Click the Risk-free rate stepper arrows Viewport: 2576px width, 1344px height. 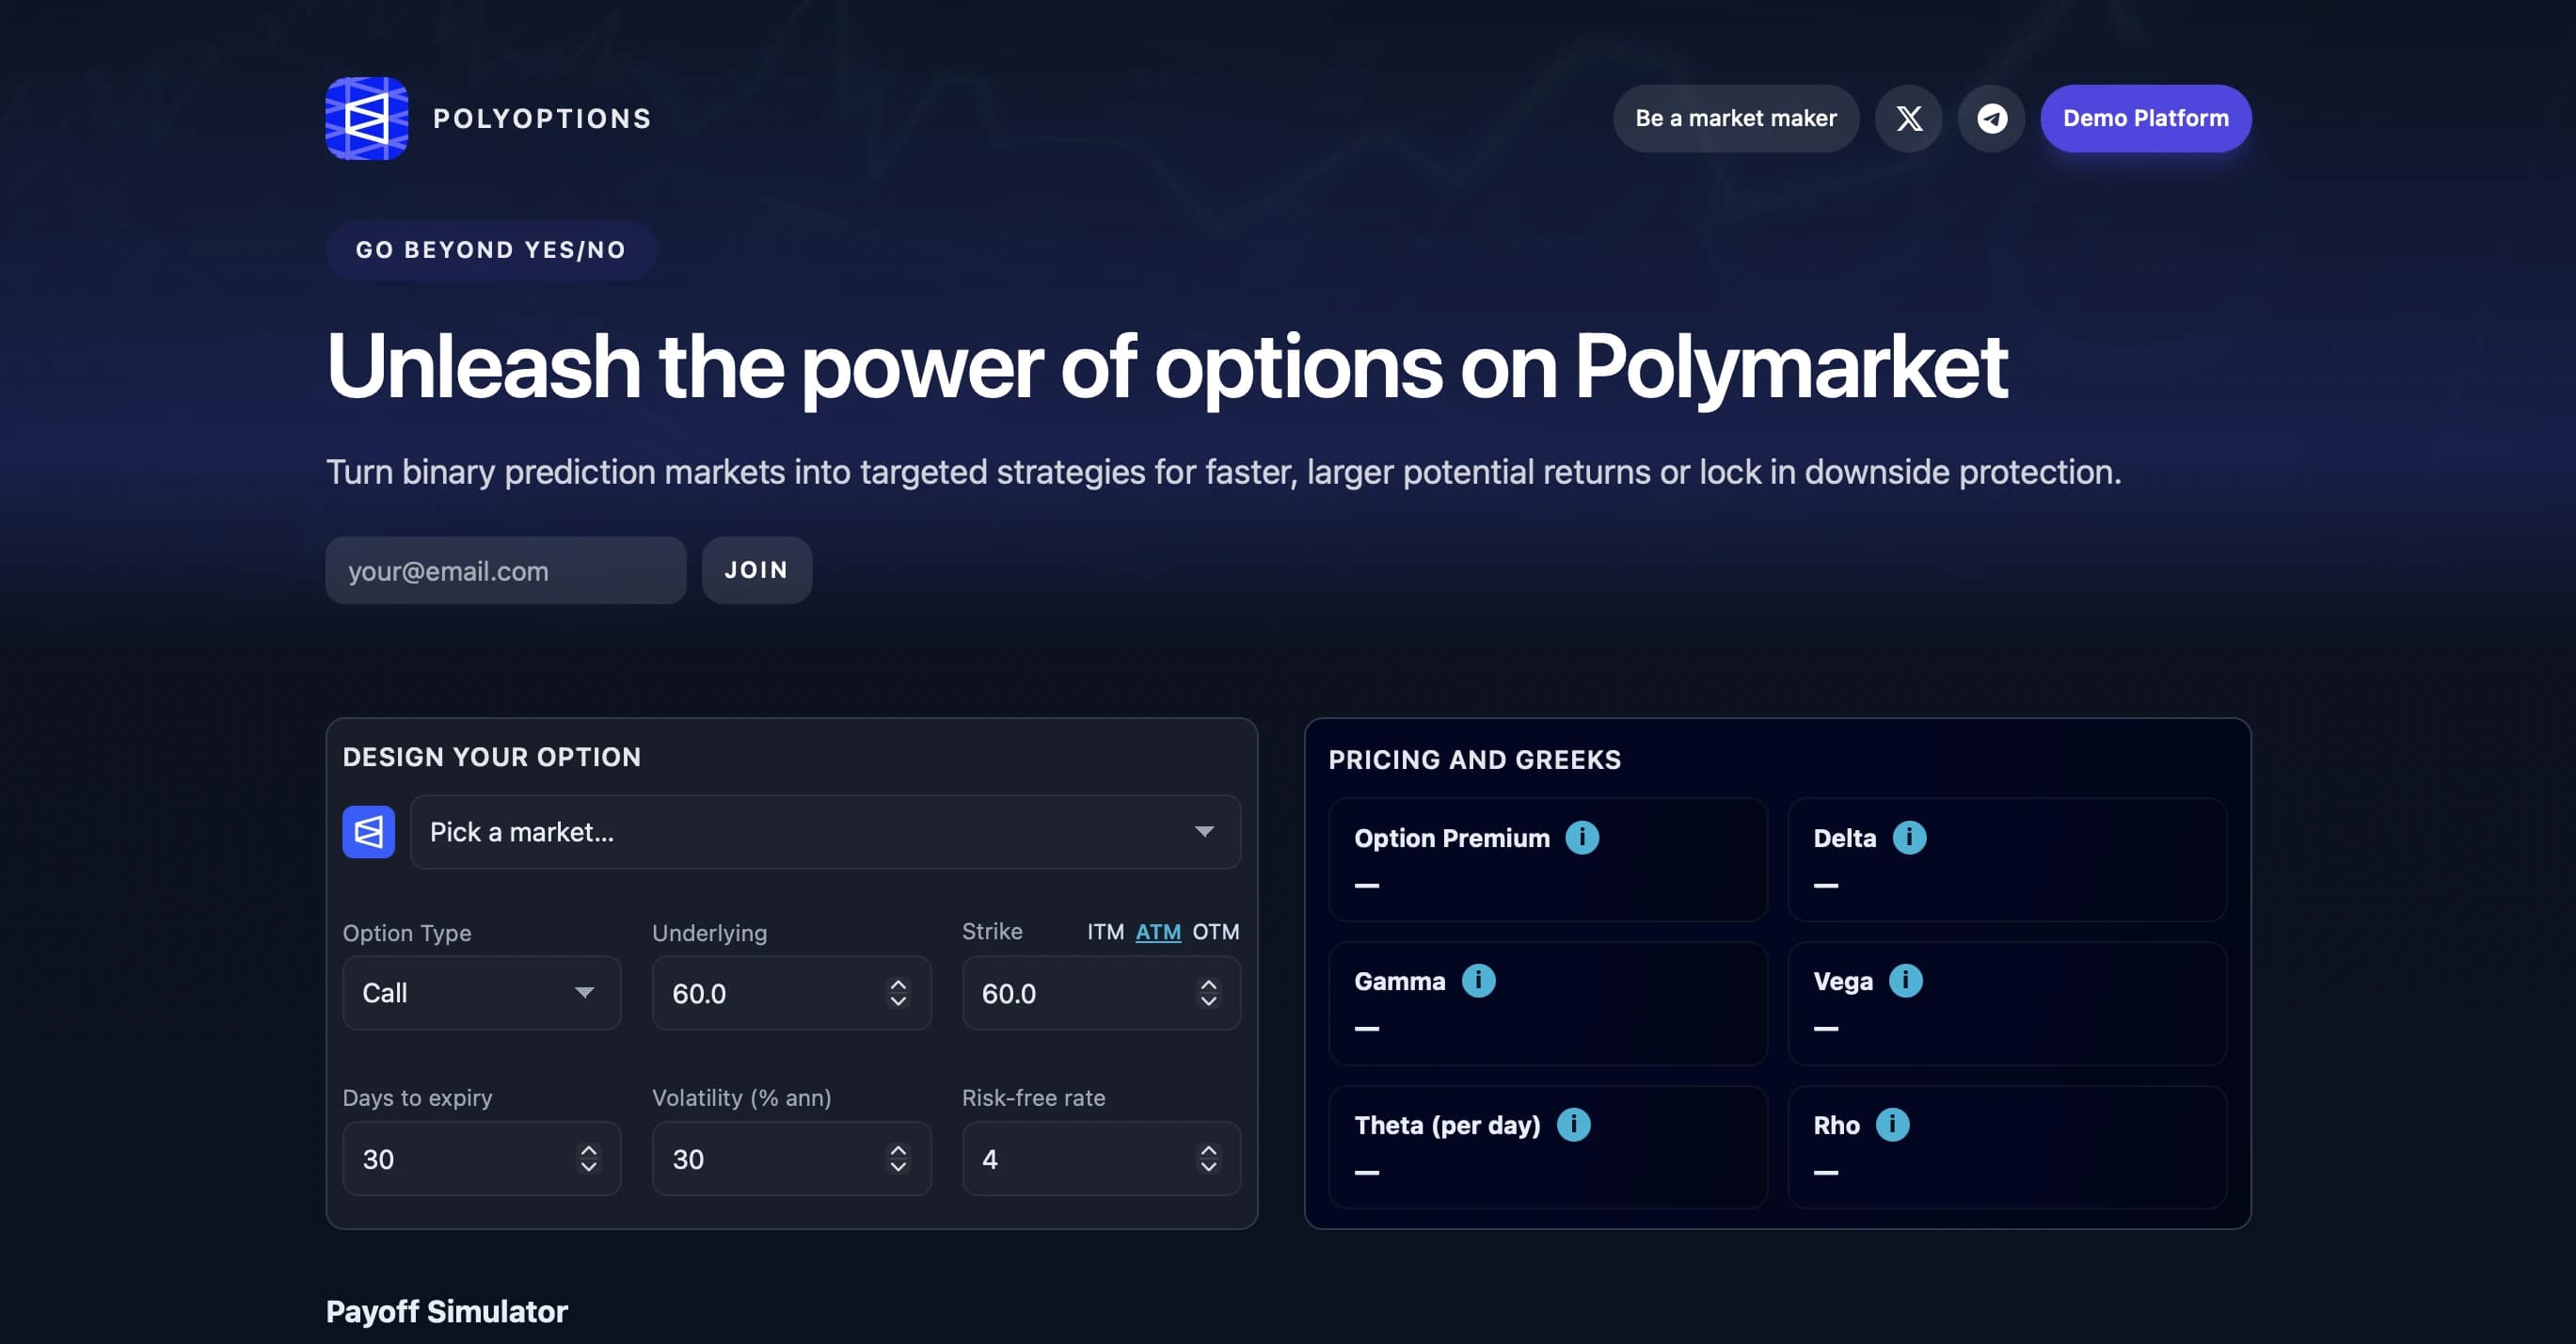click(x=1208, y=1159)
